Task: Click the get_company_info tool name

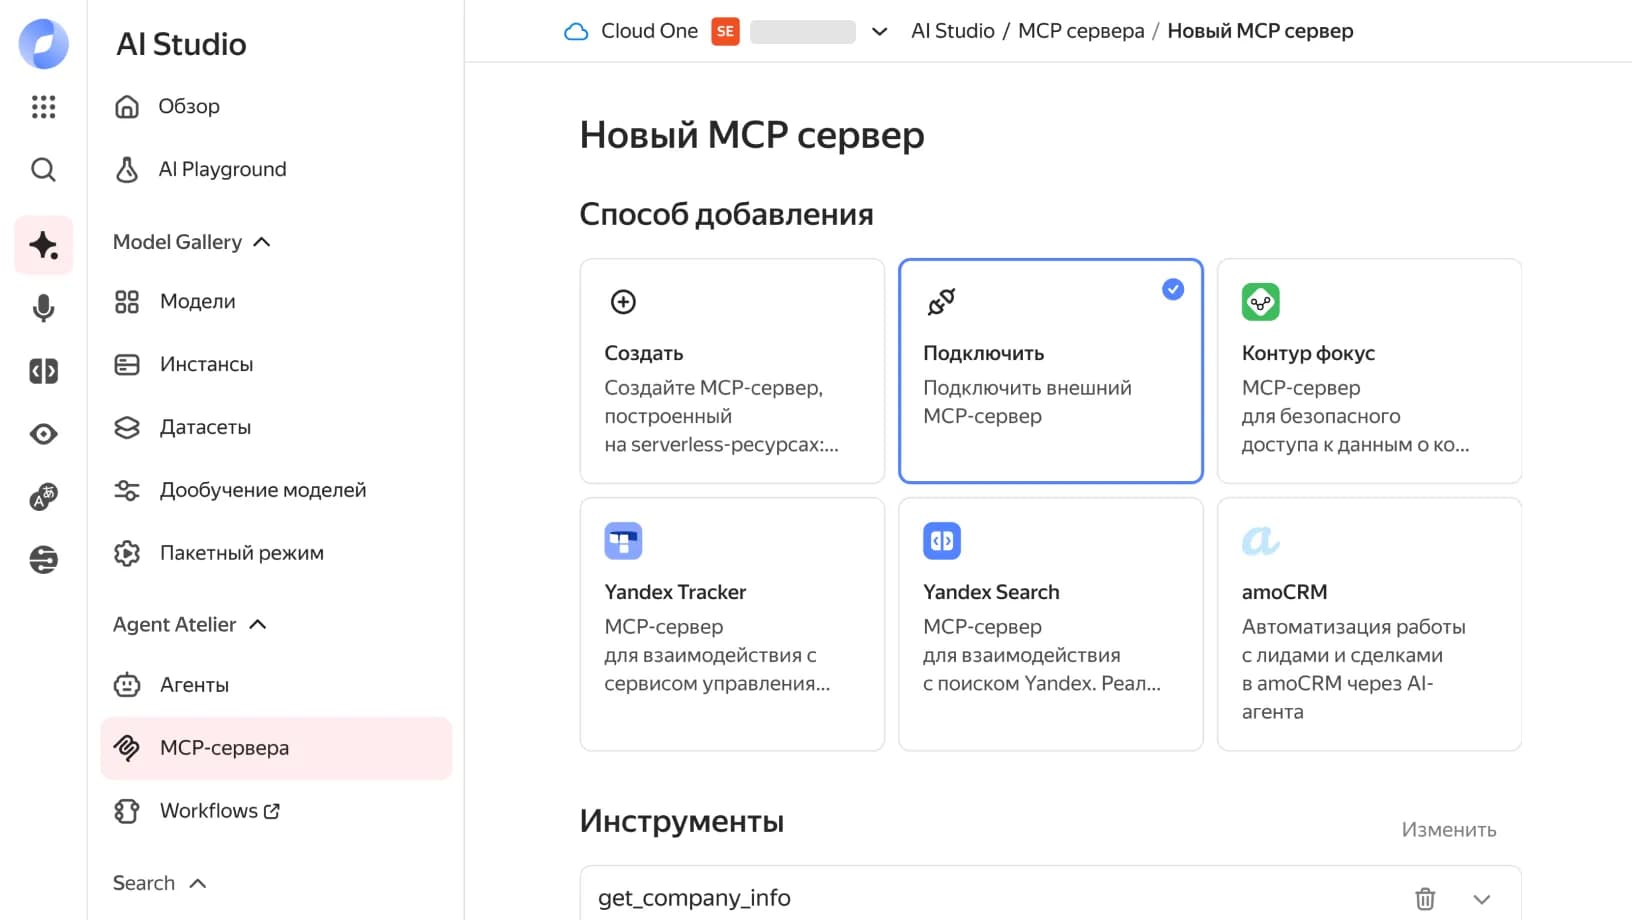Action: pyautogui.click(x=694, y=898)
